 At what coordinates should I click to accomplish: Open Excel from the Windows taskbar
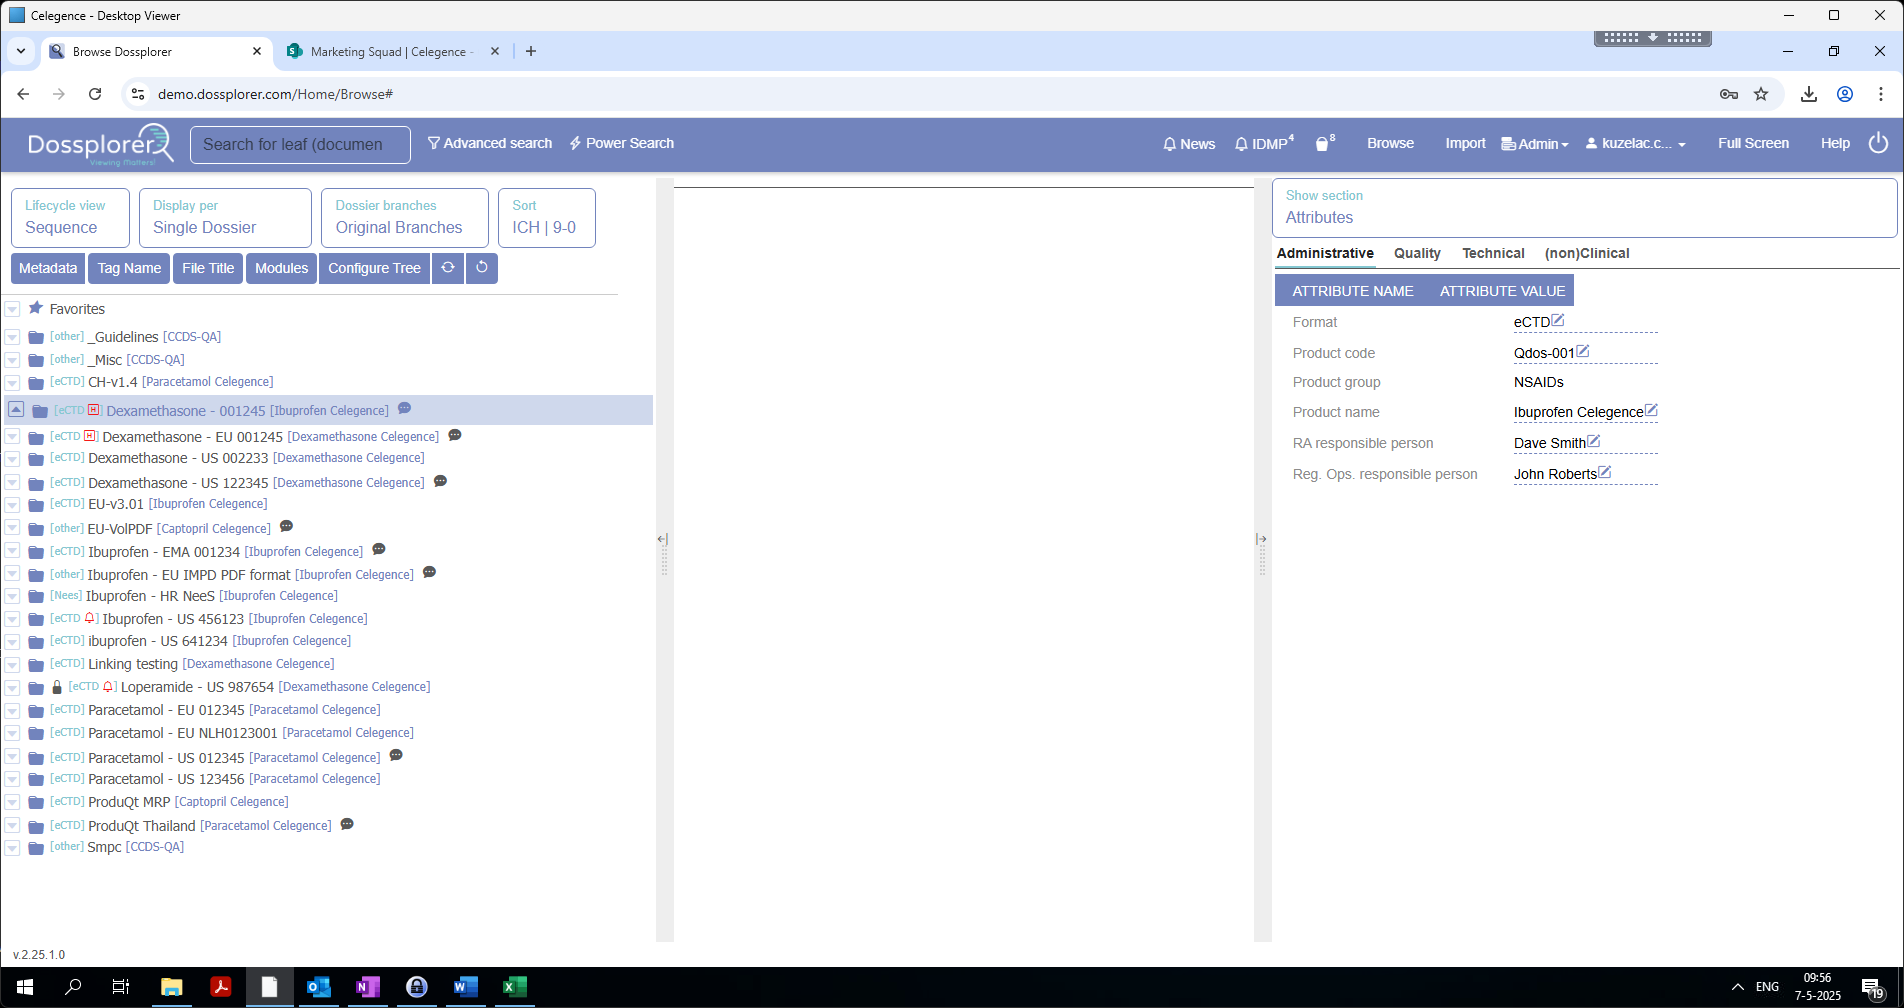514,987
